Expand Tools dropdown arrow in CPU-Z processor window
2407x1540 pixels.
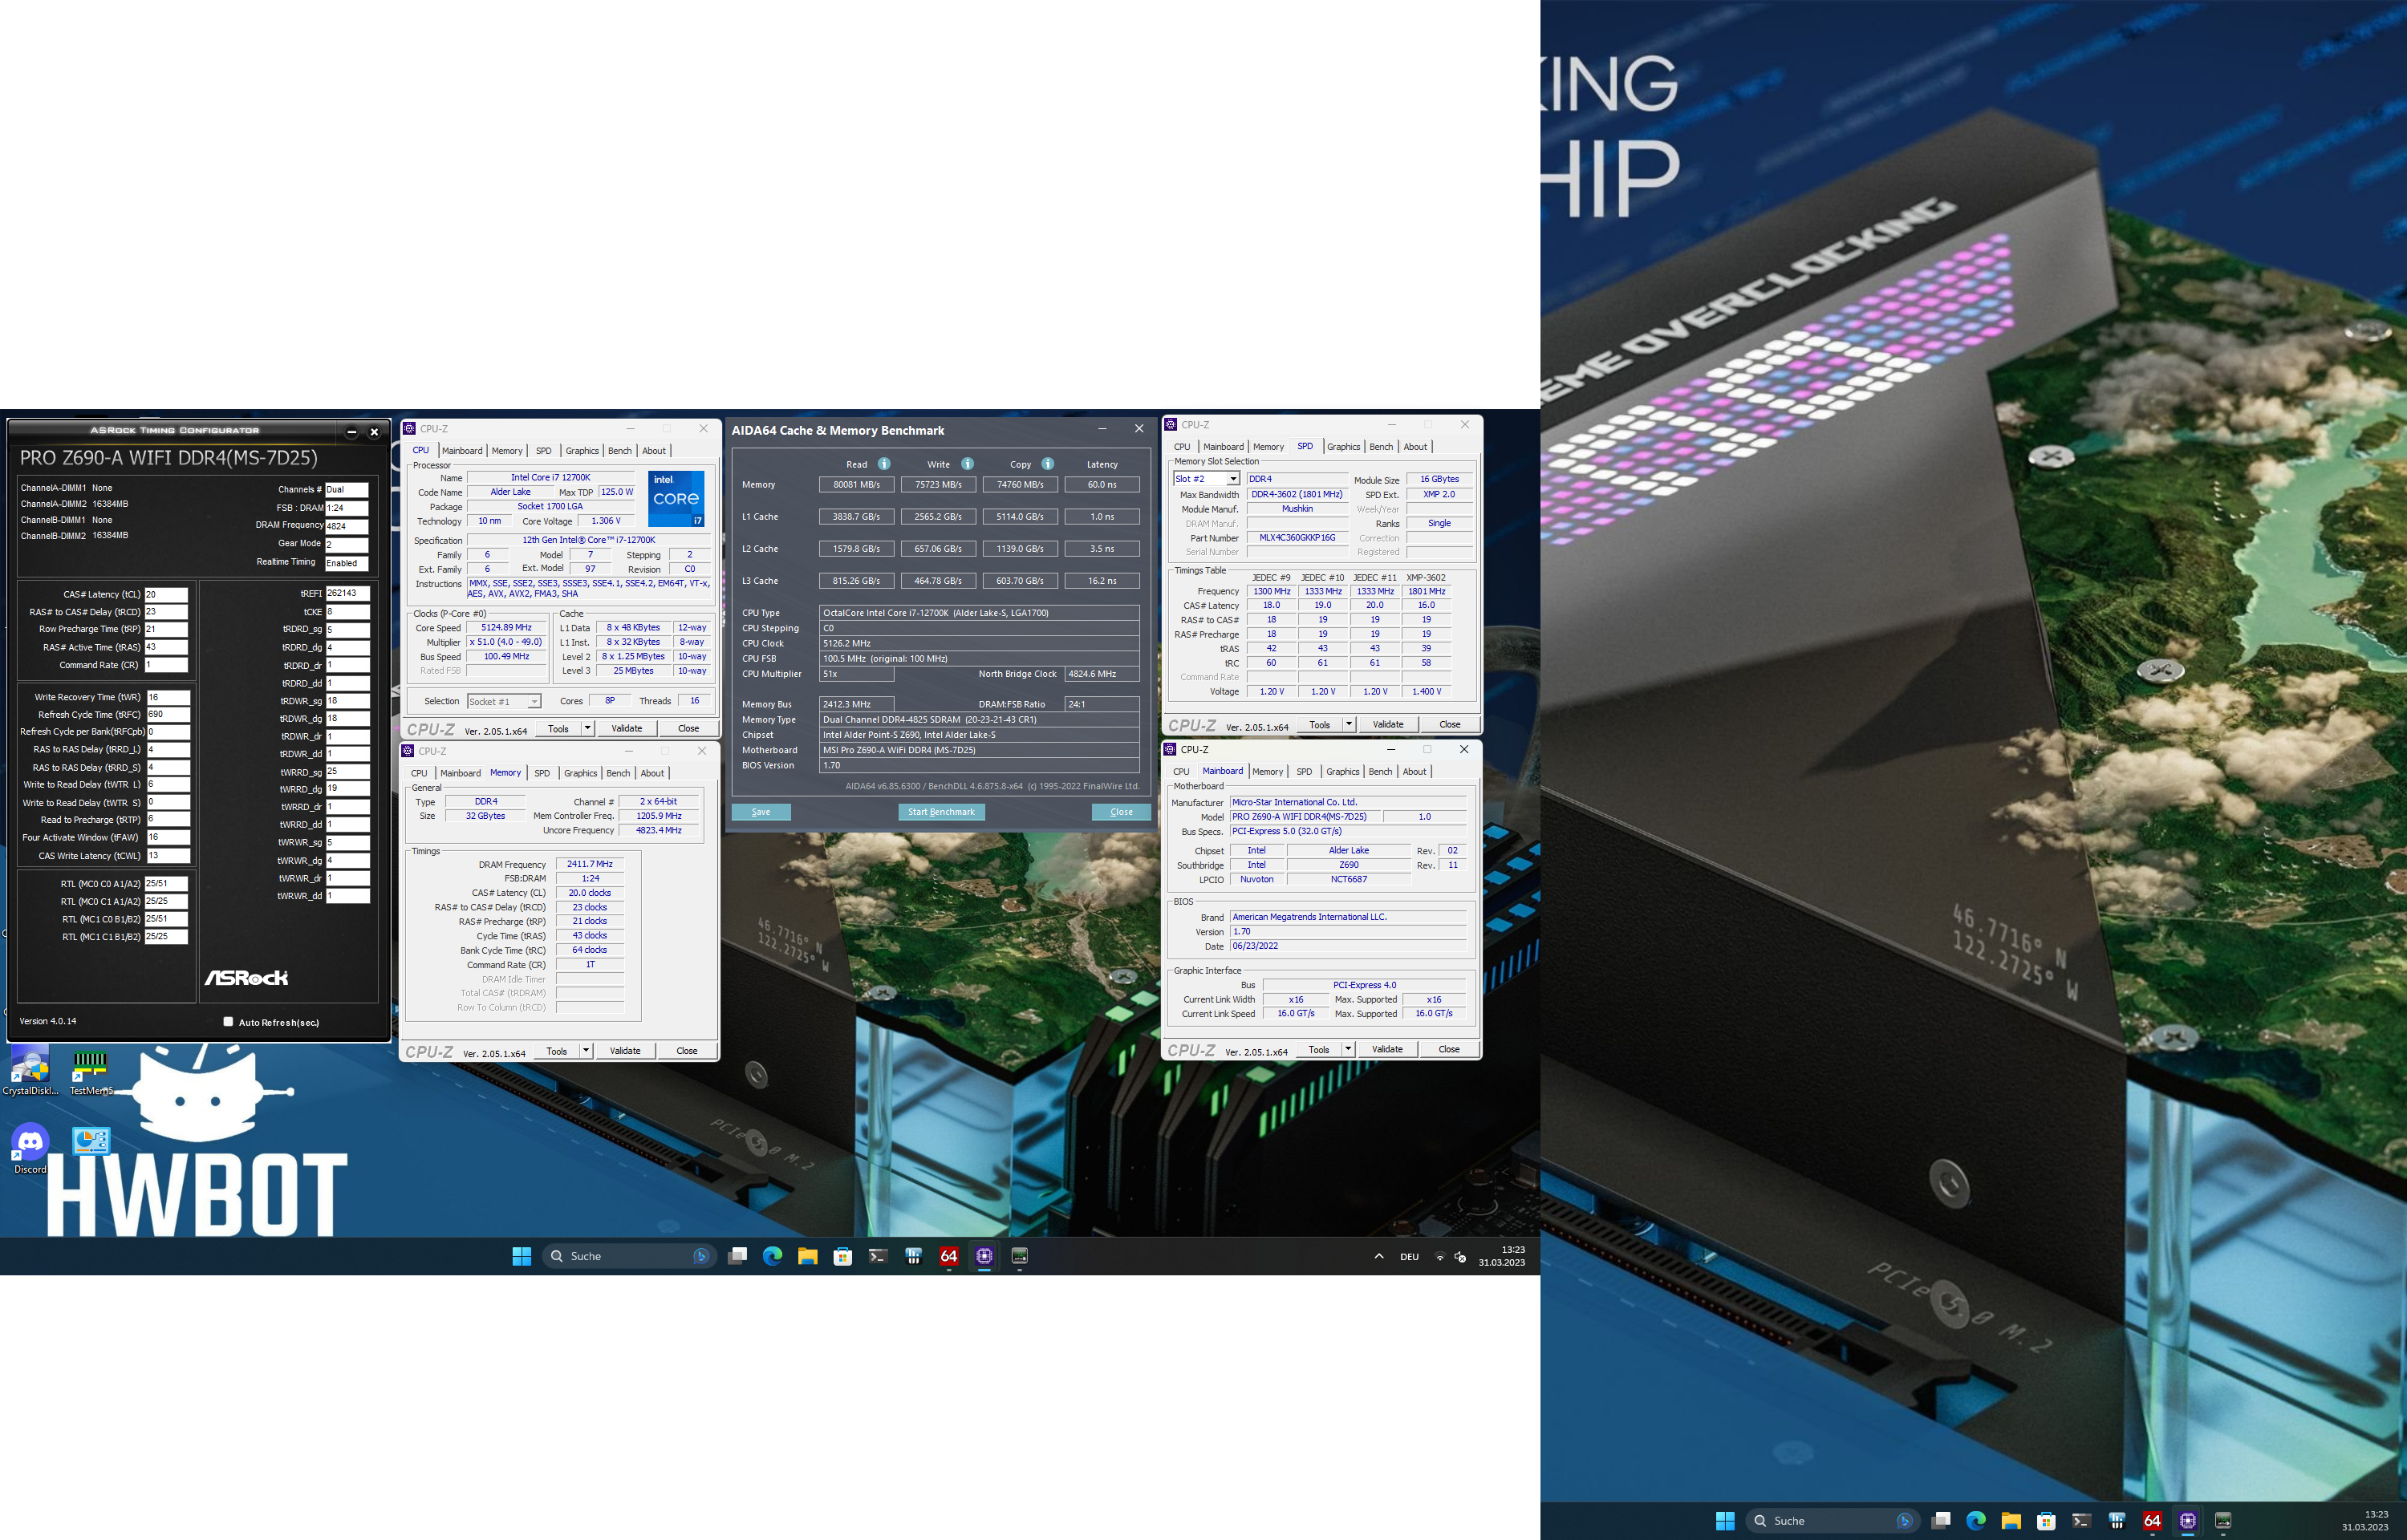(587, 728)
